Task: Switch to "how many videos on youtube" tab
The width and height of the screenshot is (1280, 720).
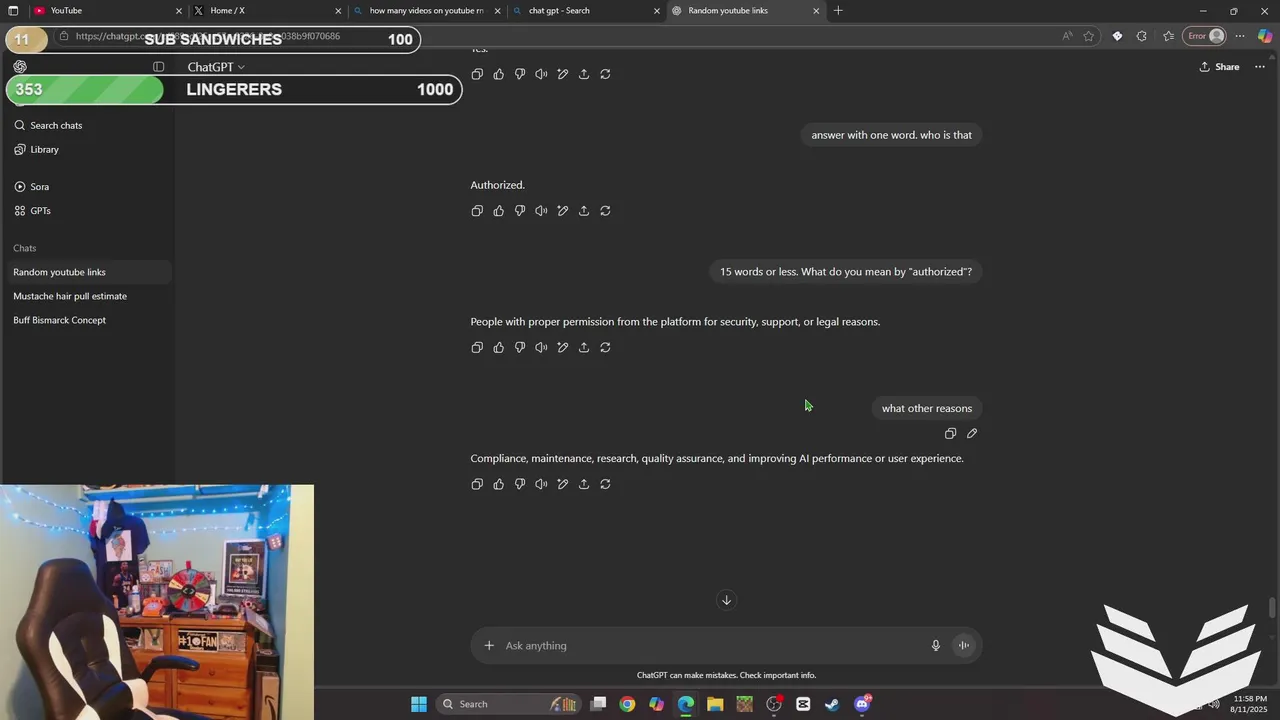Action: coord(425,11)
